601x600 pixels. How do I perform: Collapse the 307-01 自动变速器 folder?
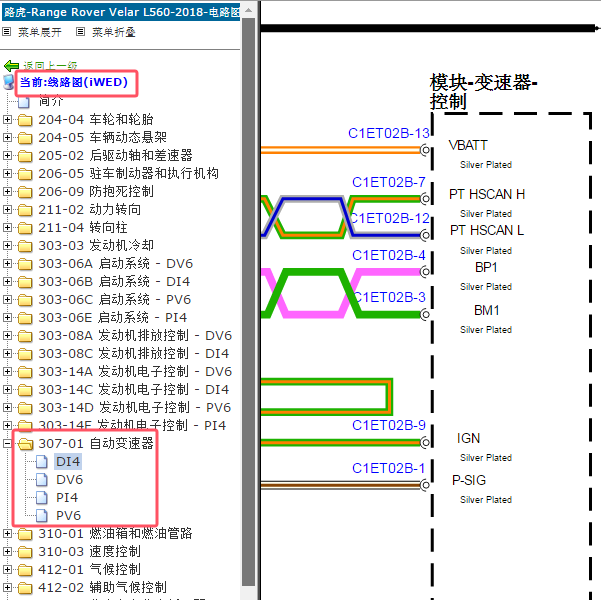(x=7, y=444)
